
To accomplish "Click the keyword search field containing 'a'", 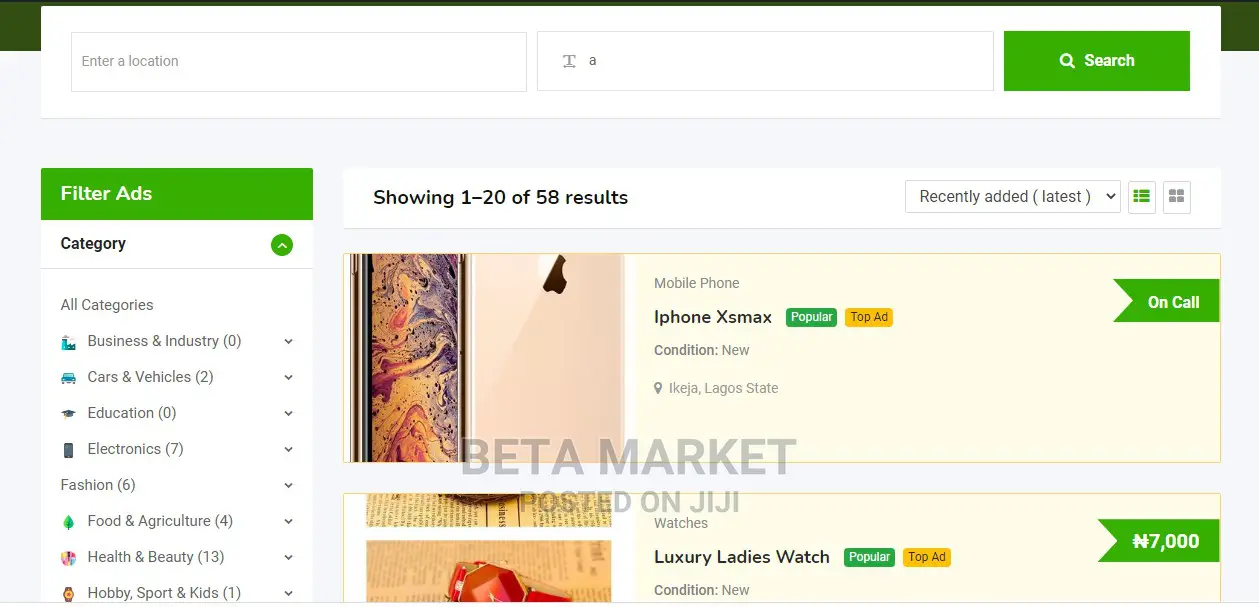I will coord(765,62).
